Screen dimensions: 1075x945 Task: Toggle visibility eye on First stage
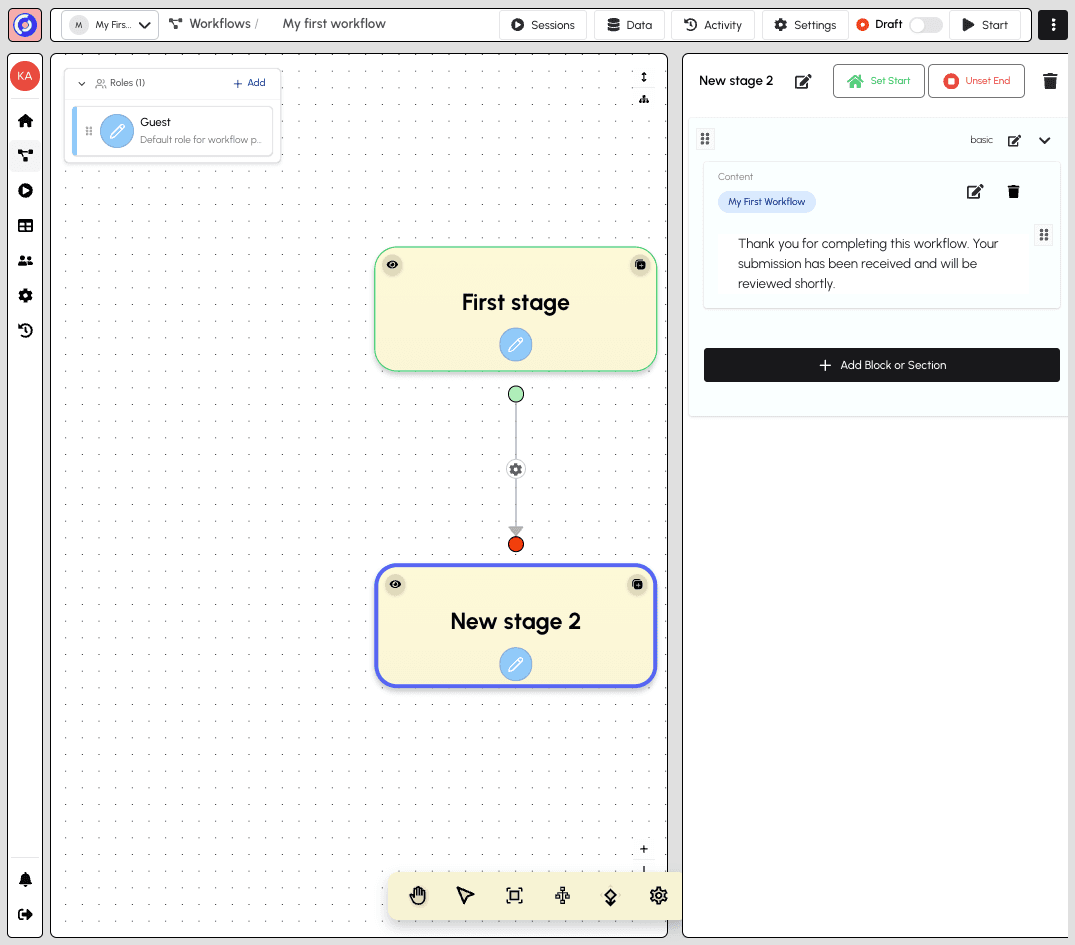coord(393,265)
